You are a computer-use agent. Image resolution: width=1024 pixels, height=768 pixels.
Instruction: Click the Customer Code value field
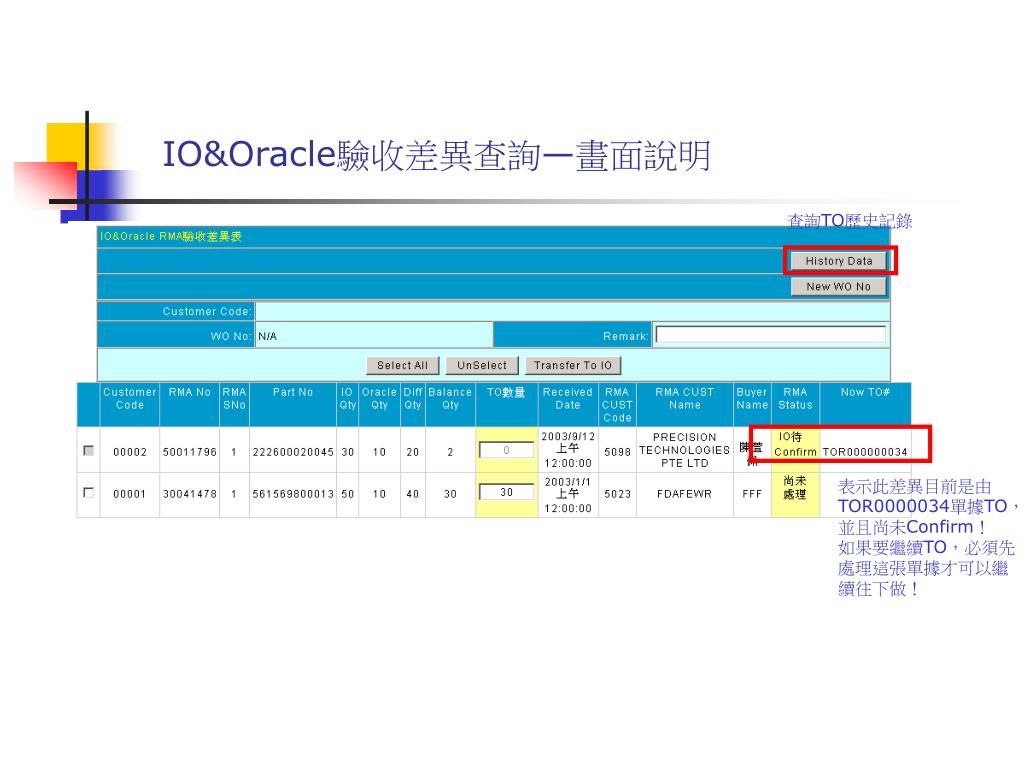tap(572, 312)
